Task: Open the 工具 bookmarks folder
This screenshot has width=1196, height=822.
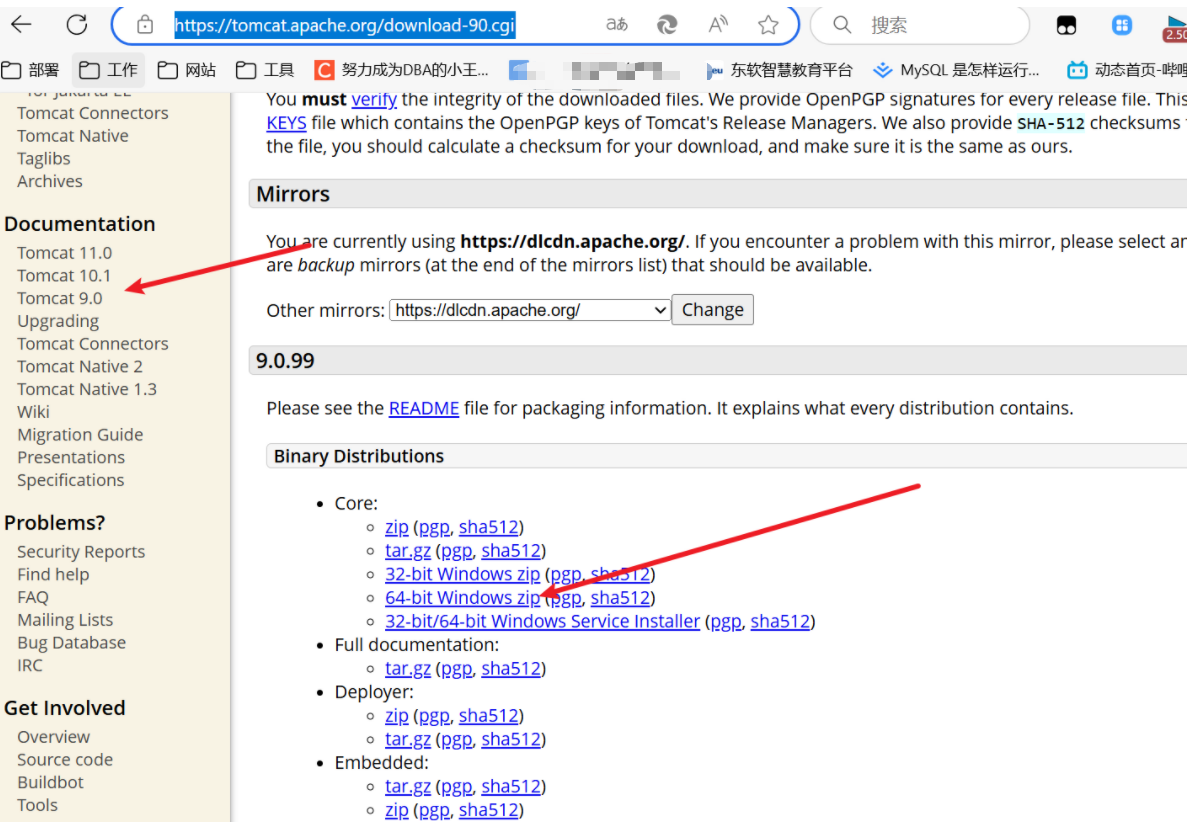Action: (265, 70)
